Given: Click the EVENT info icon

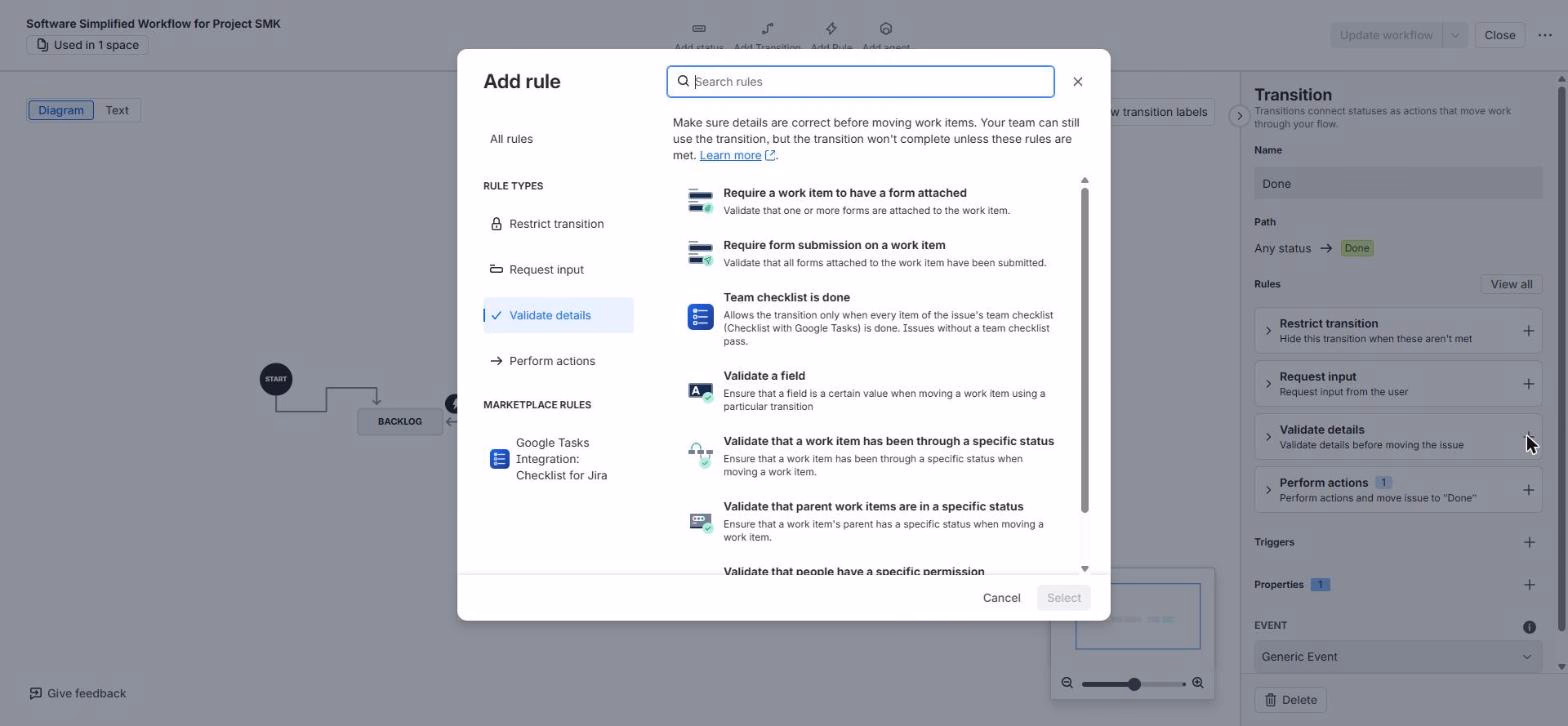Looking at the screenshot, I should 1529,627.
